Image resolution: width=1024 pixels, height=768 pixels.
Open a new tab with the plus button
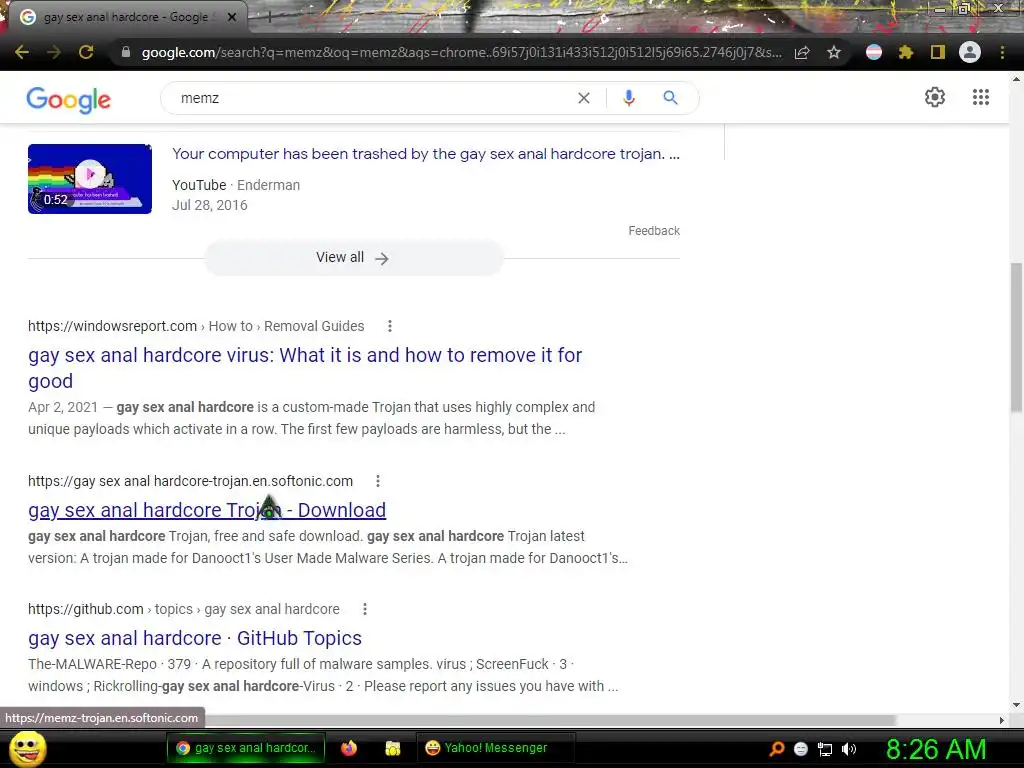[x=268, y=17]
